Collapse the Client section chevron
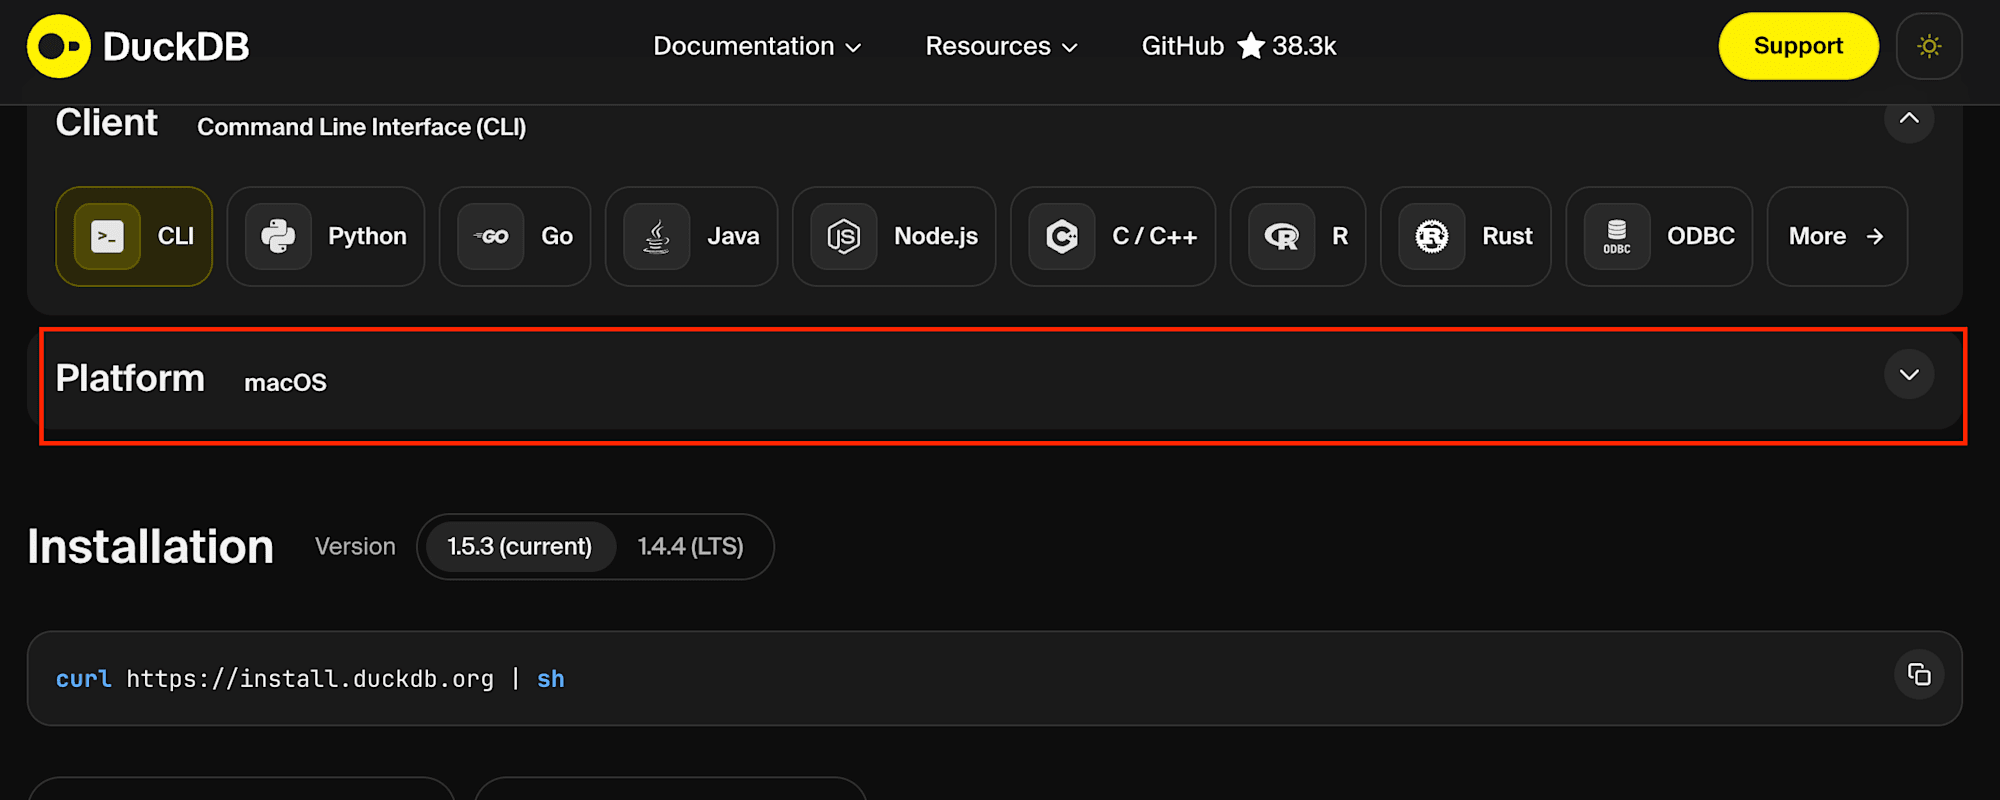The image size is (2000, 800). 1909,119
